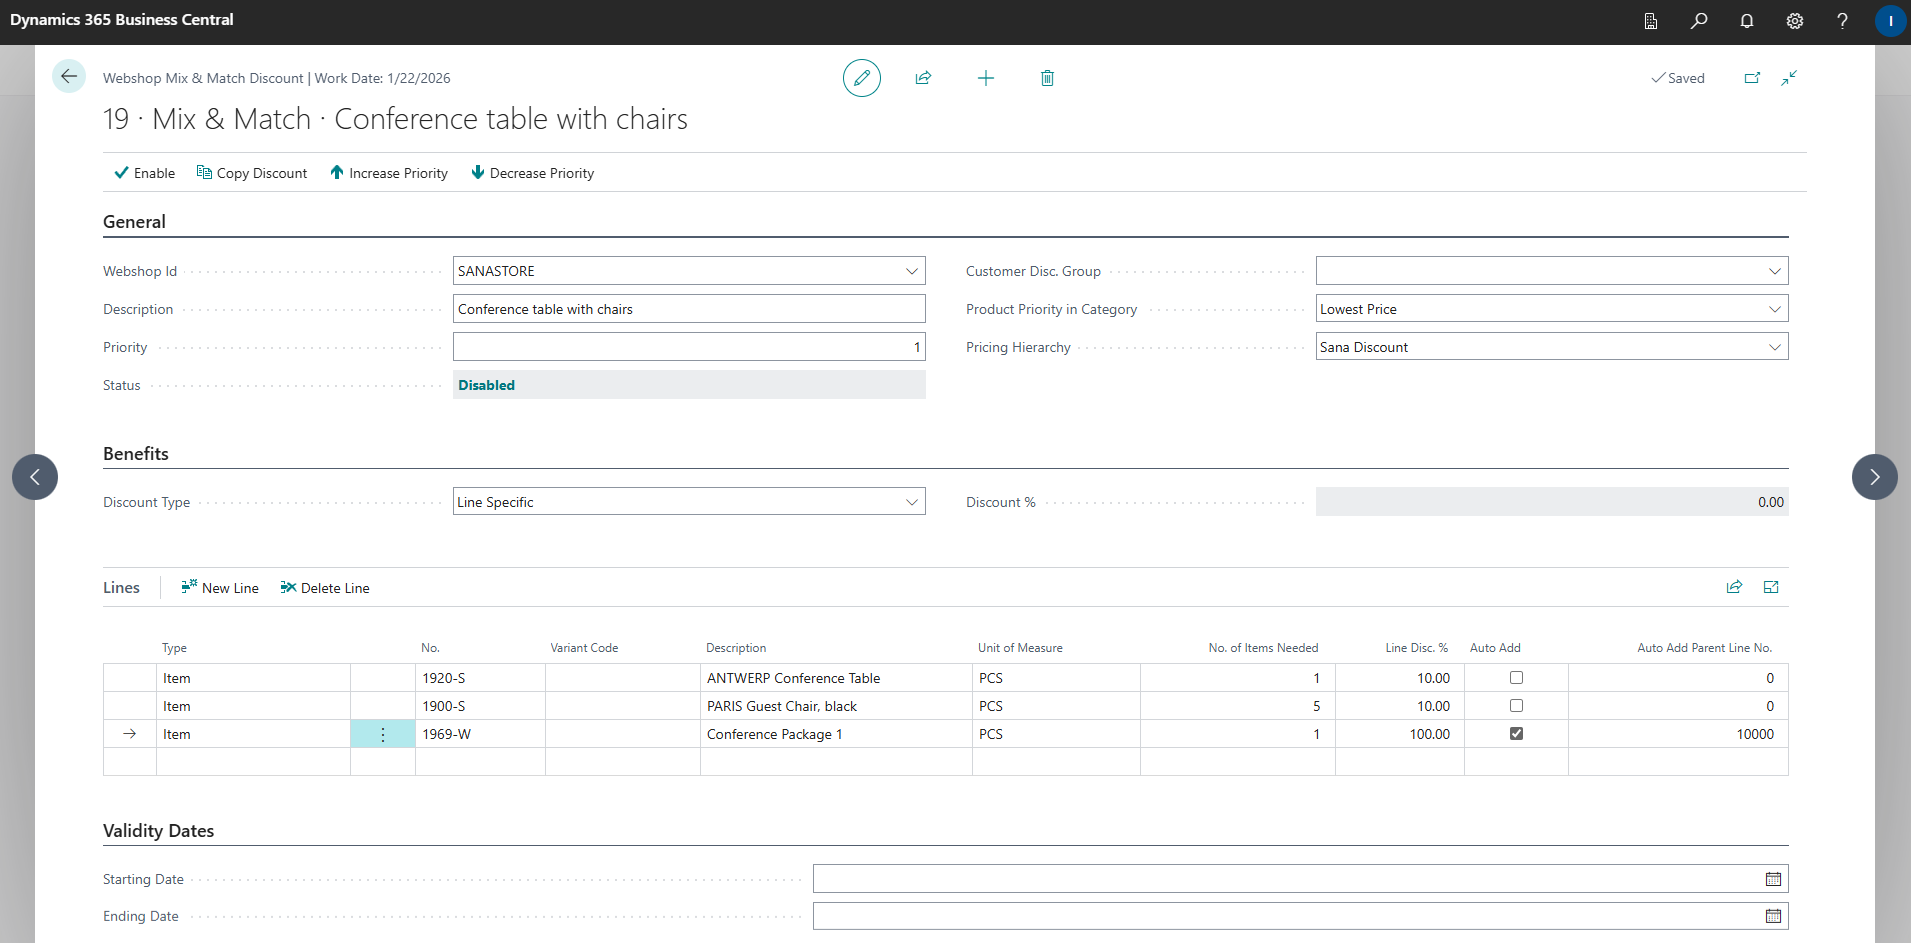Expand Customer Disc. Group dropdown
Image resolution: width=1911 pixels, height=943 pixels.
[1774, 271]
